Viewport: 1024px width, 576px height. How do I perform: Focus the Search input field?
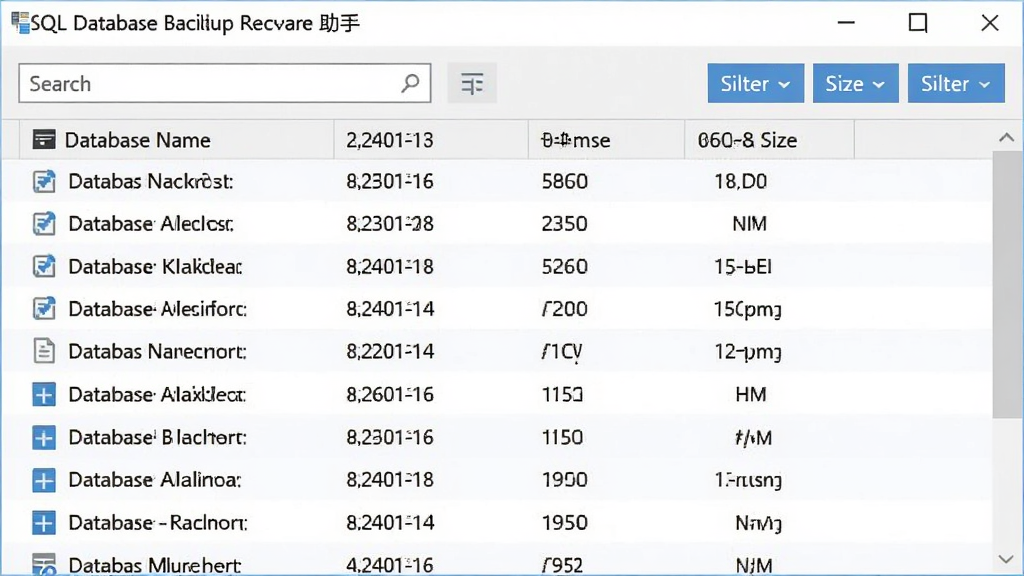[225, 83]
